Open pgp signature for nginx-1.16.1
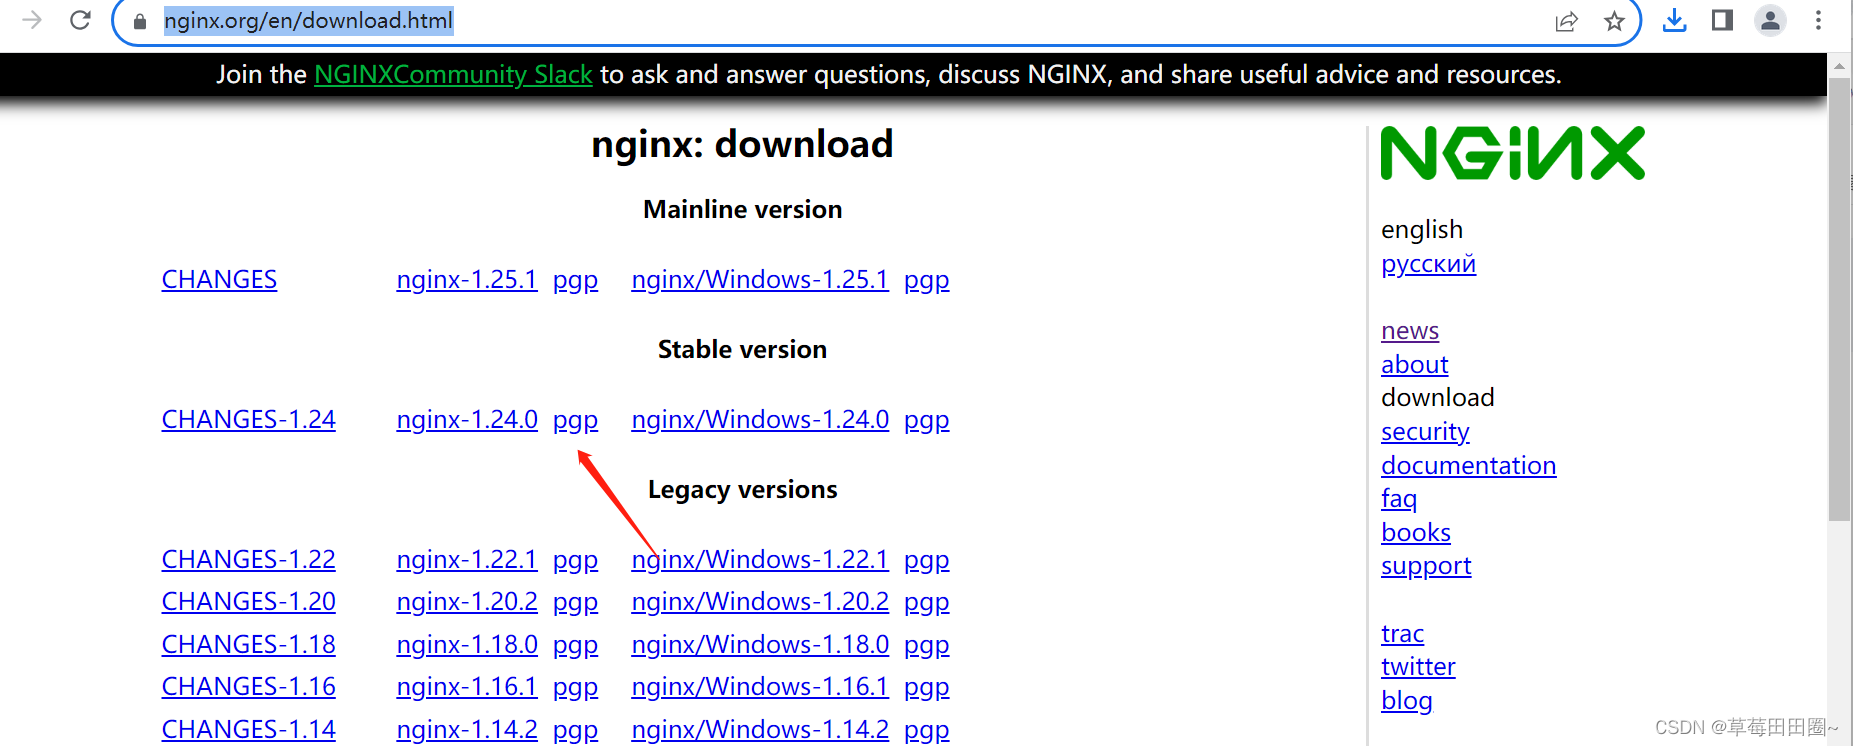The image size is (1853, 746). (x=575, y=688)
